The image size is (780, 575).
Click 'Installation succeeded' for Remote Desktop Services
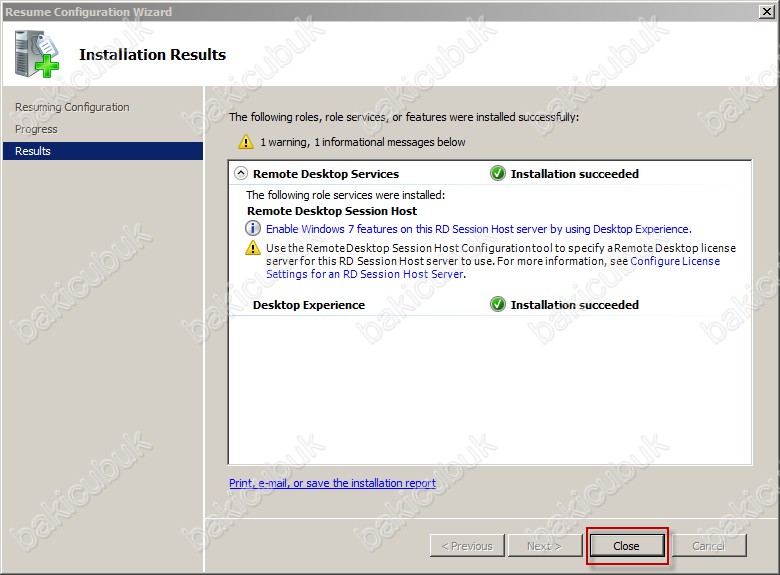[x=575, y=174]
